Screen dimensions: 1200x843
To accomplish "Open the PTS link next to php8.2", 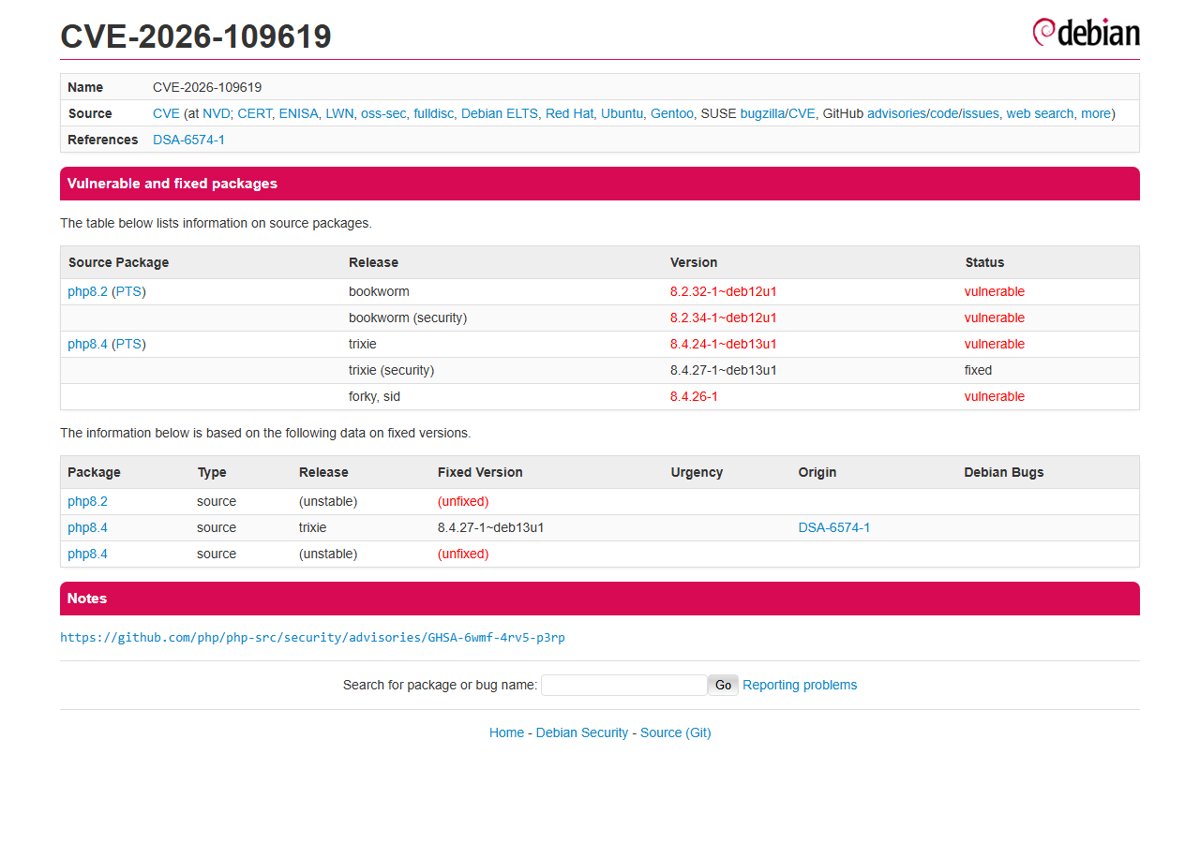I will point(129,292).
